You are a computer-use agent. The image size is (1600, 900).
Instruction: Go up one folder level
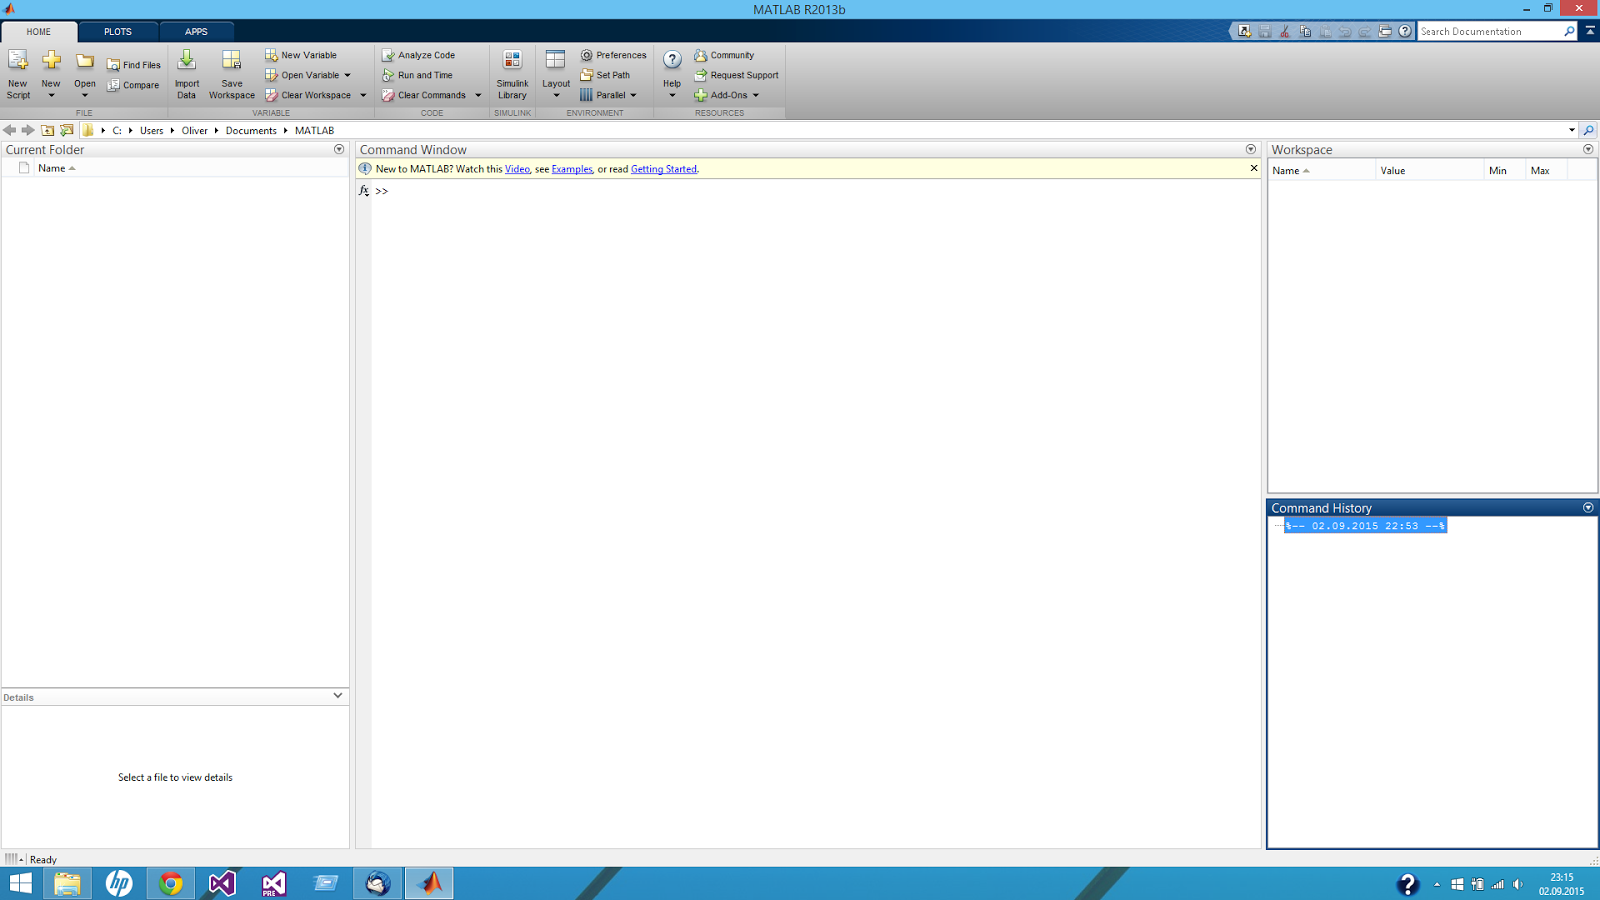(x=47, y=130)
